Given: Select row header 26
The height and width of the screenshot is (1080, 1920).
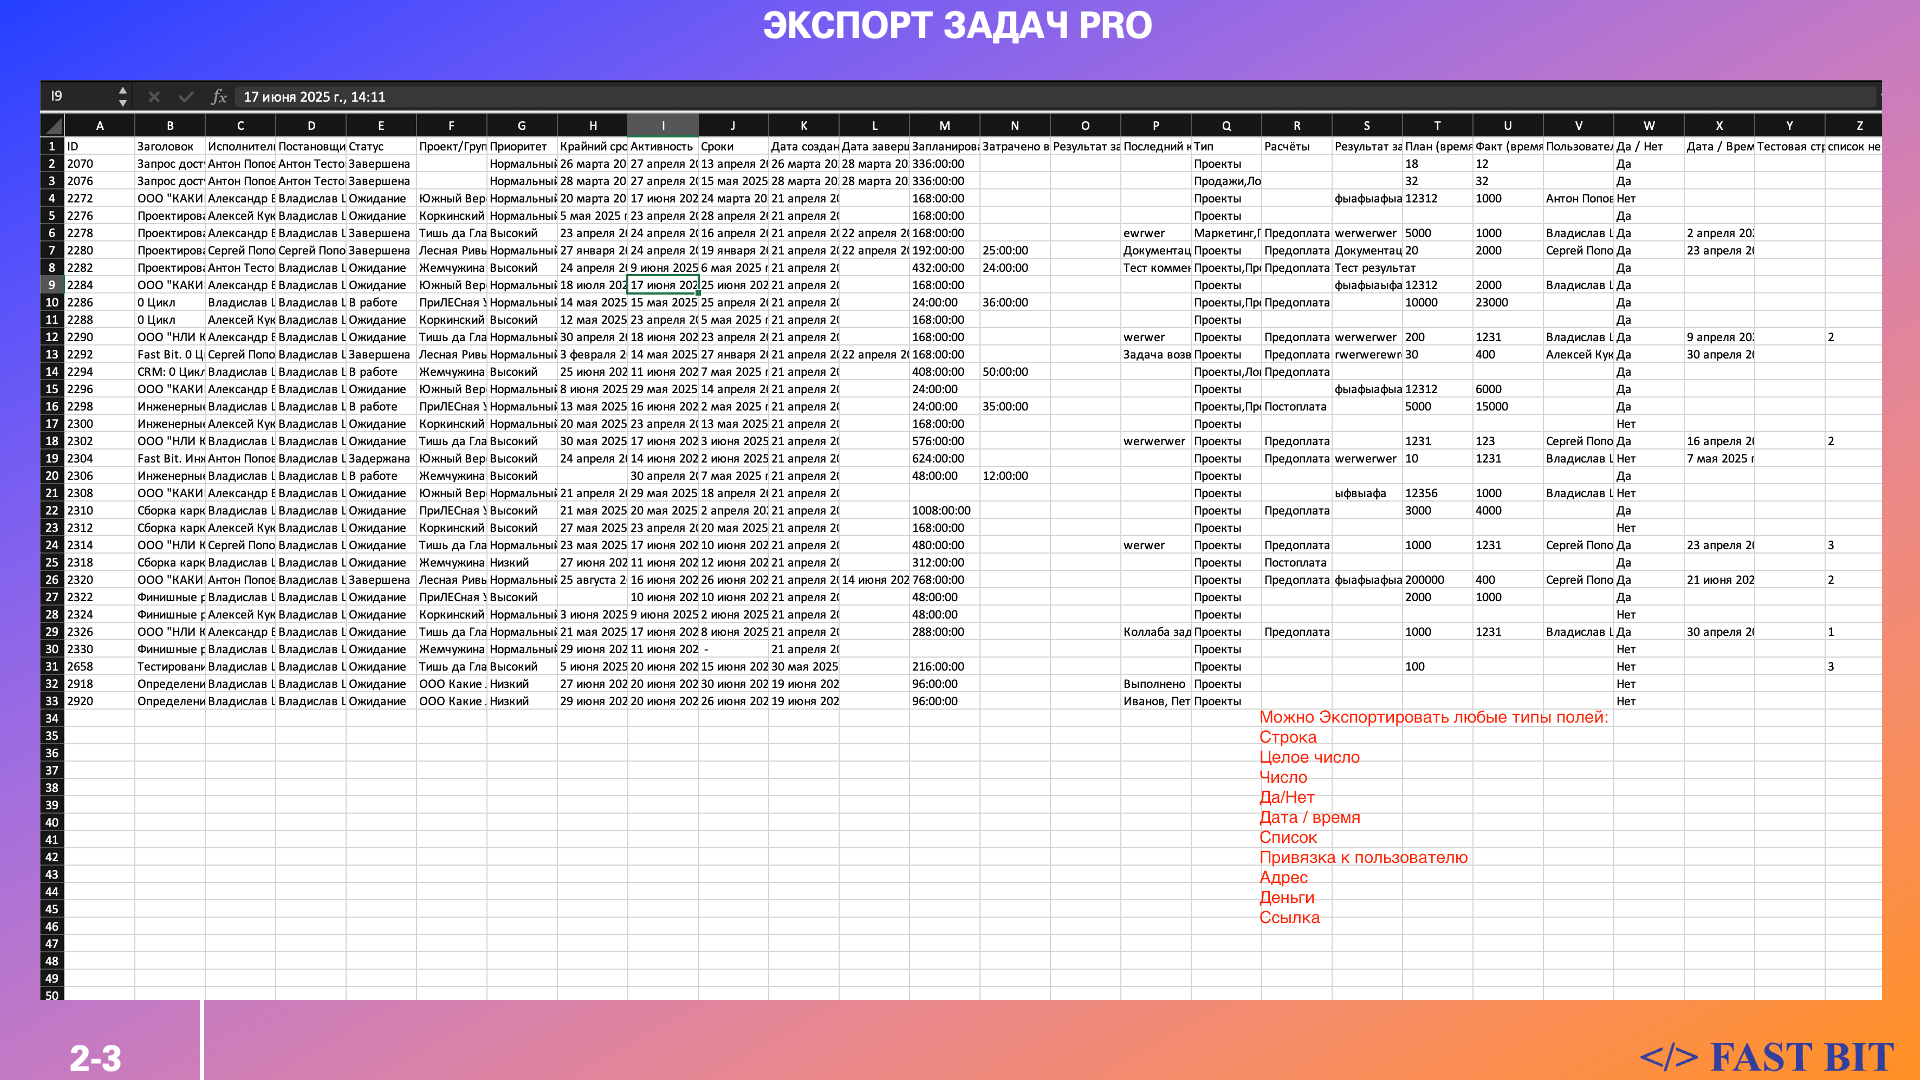Looking at the screenshot, I should tap(52, 580).
